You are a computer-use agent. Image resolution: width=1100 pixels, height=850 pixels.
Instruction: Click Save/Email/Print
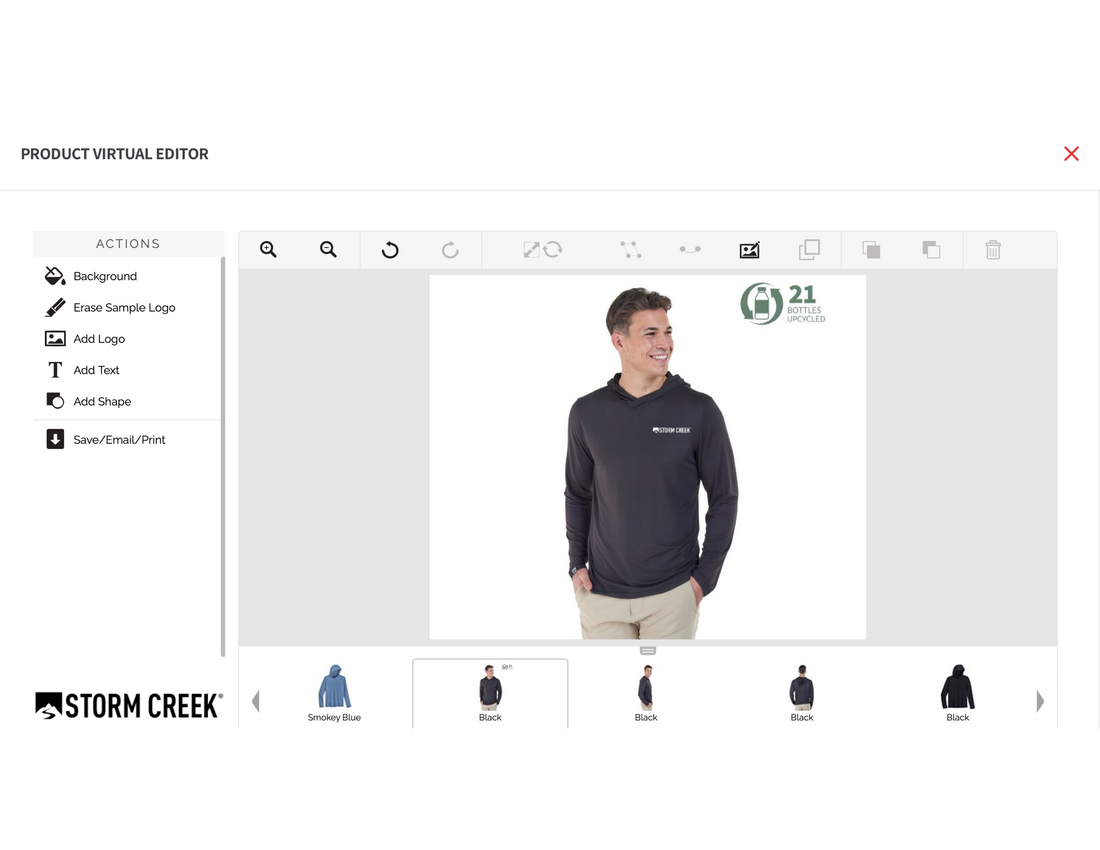[118, 440]
